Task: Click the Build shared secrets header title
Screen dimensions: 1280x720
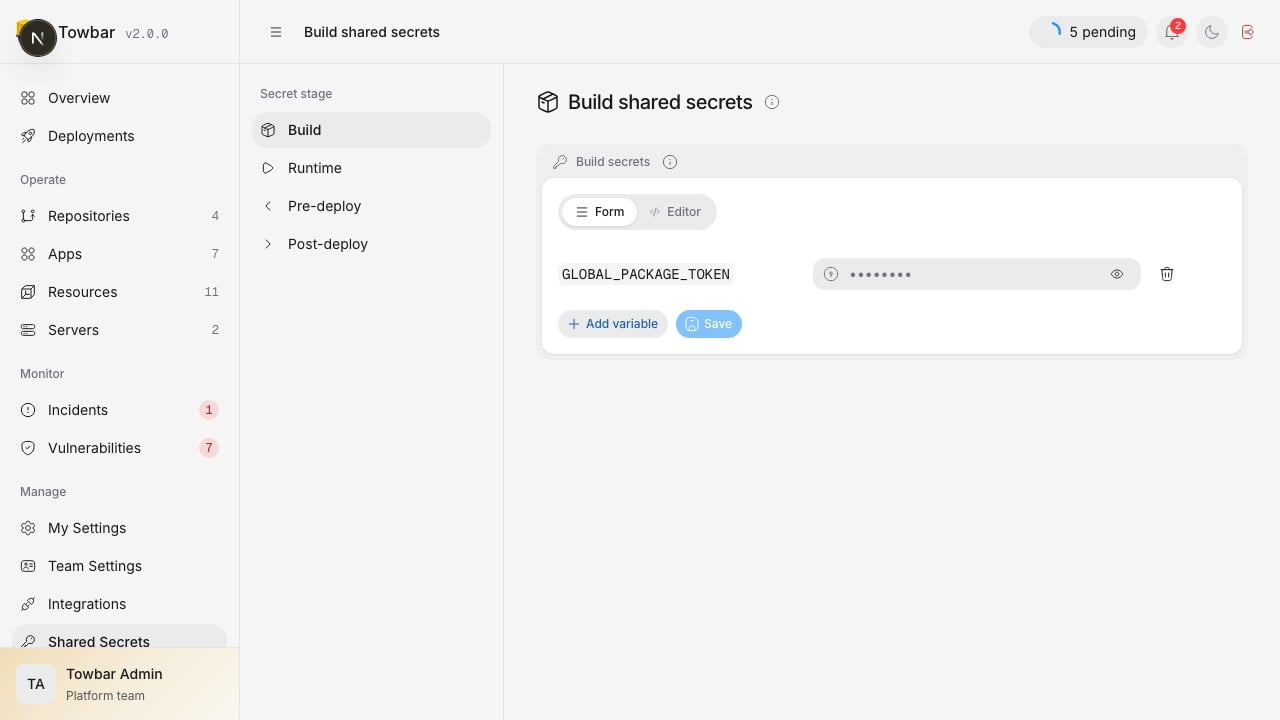Action: coord(372,32)
